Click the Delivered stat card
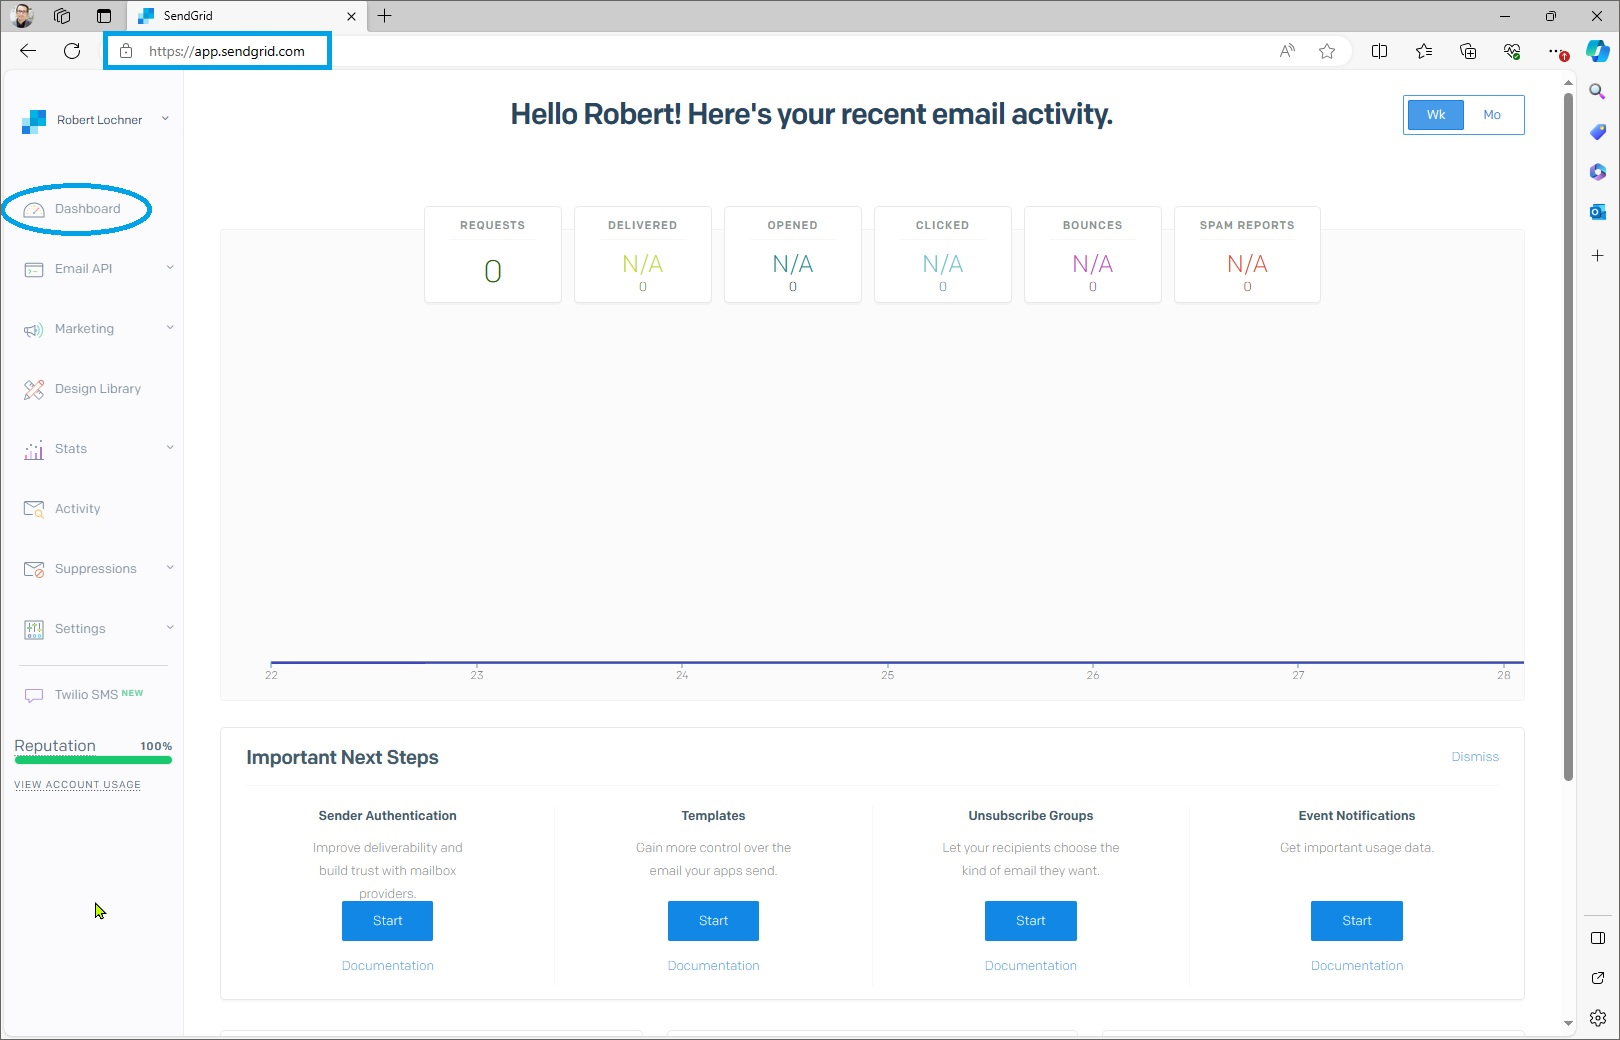Viewport: 1620px width, 1040px height. click(643, 254)
